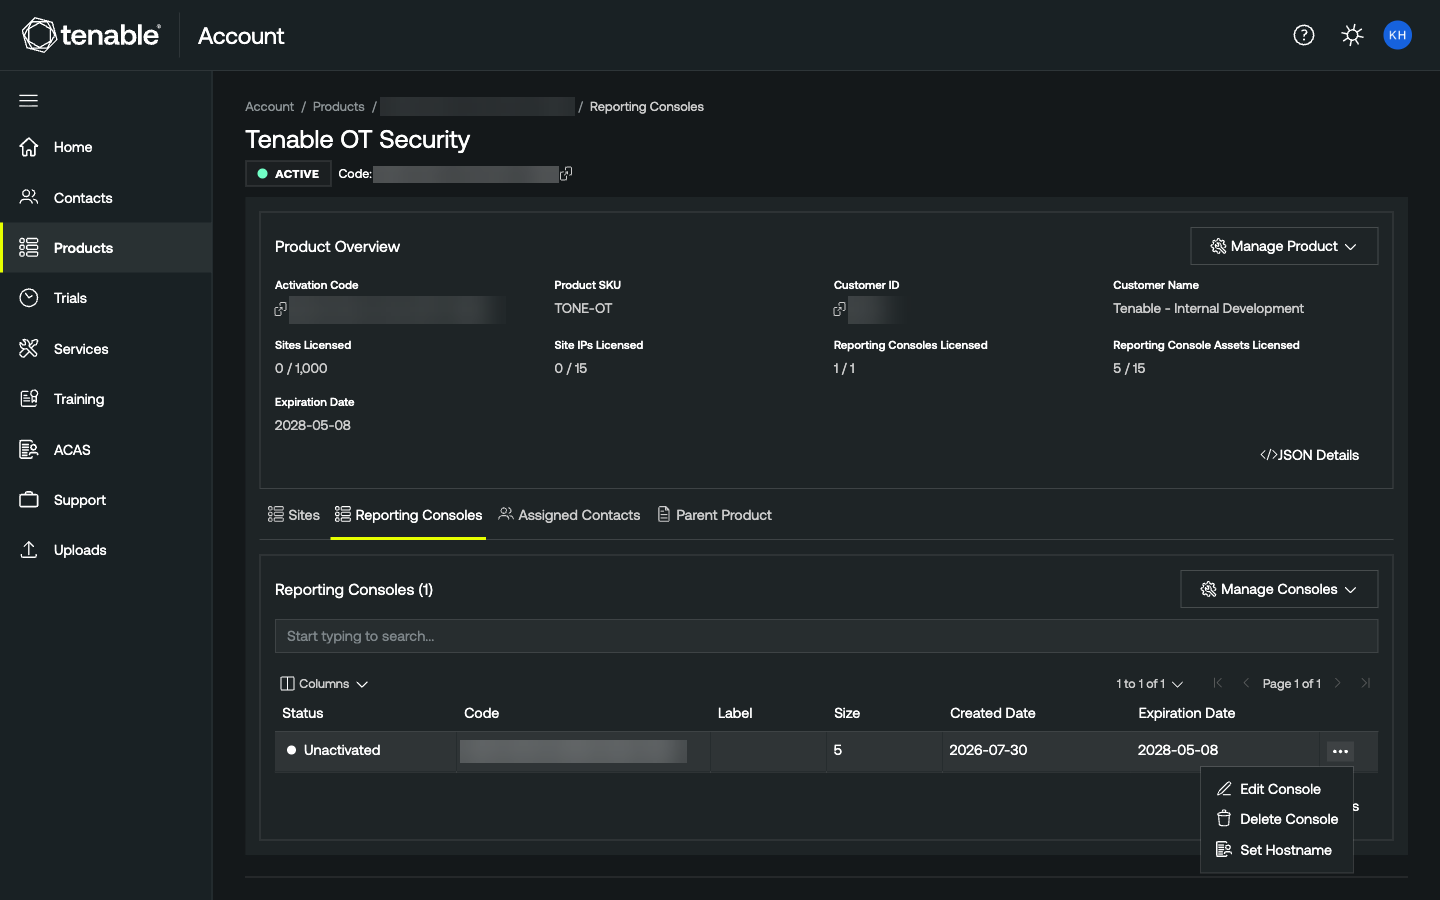Click the row actions ellipsis button
This screenshot has height=900, width=1440.
[x=1340, y=751]
